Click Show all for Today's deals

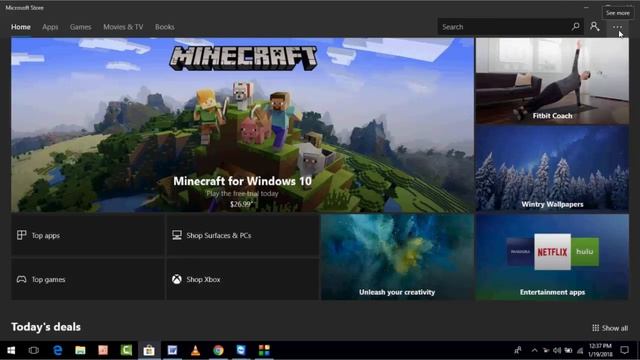tap(610, 328)
